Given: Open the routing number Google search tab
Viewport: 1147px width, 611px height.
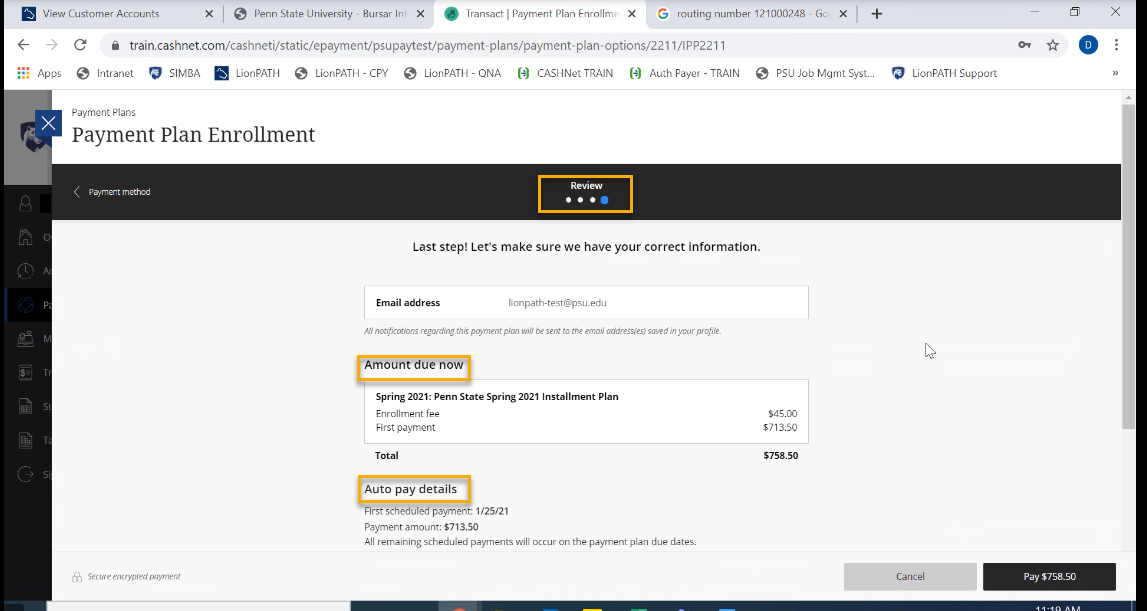Looking at the screenshot, I should tap(745, 14).
